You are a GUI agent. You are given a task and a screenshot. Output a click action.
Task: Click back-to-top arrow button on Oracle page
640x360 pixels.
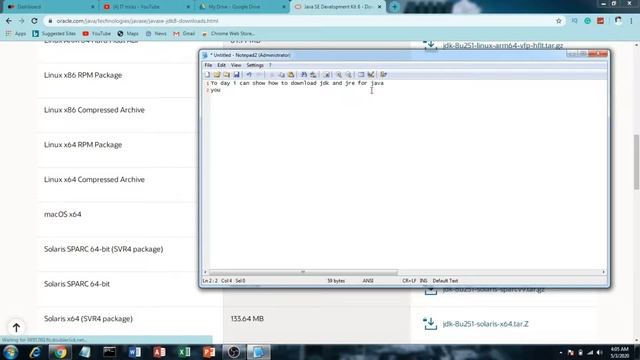point(16,327)
